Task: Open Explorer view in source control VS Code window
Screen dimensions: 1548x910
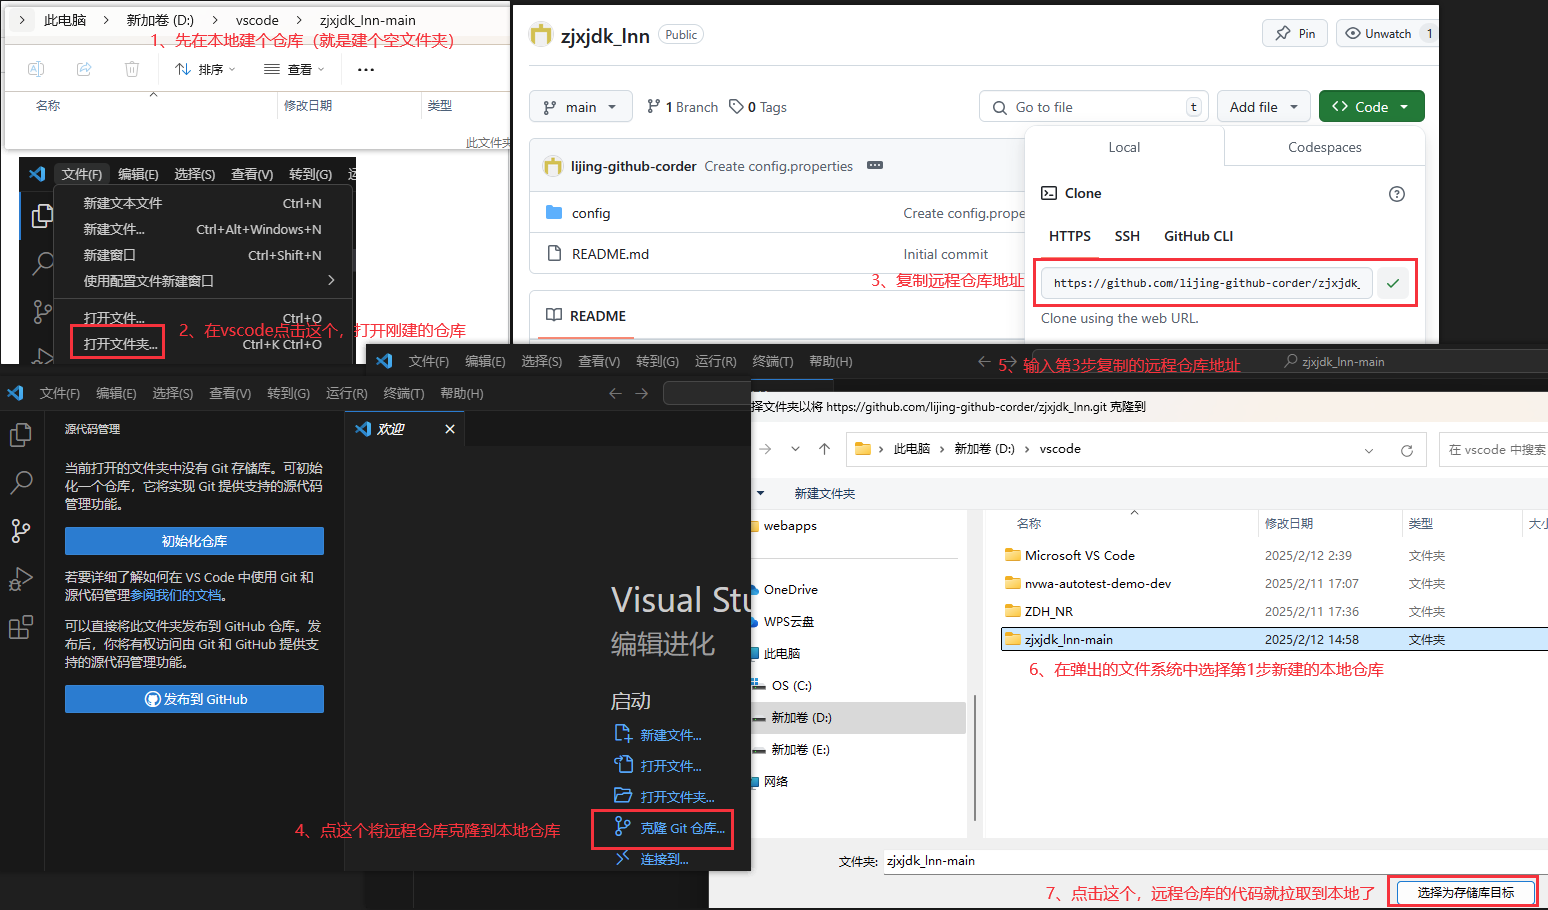Action: coord(21,435)
